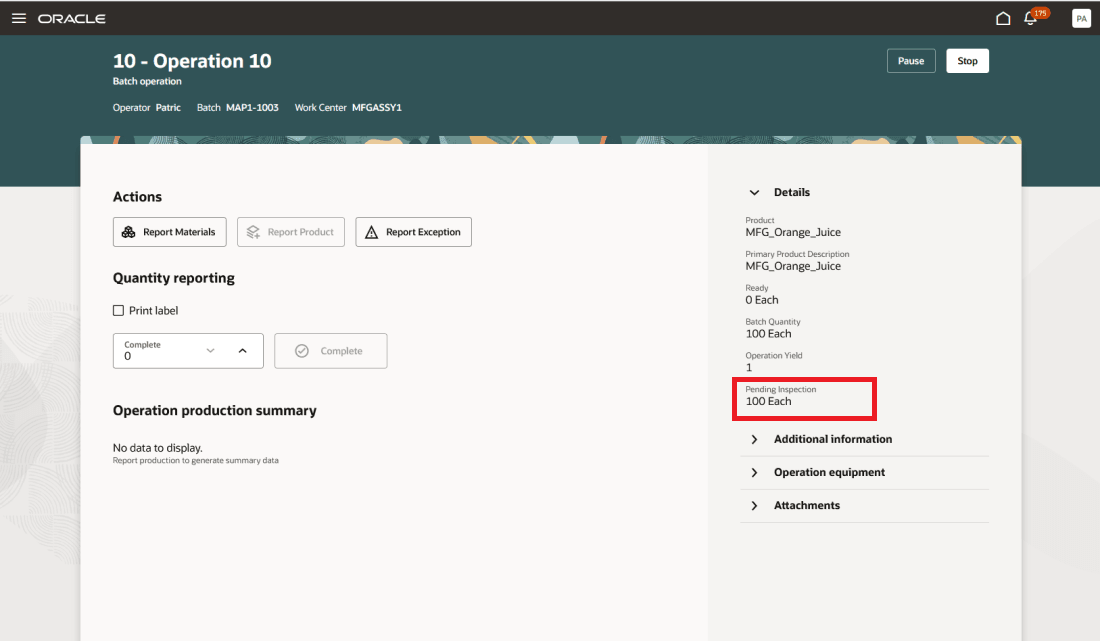Click the Report Materials button
The height and width of the screenshot is (641, 1100).
pyautogui.click(x=170, y=232)
